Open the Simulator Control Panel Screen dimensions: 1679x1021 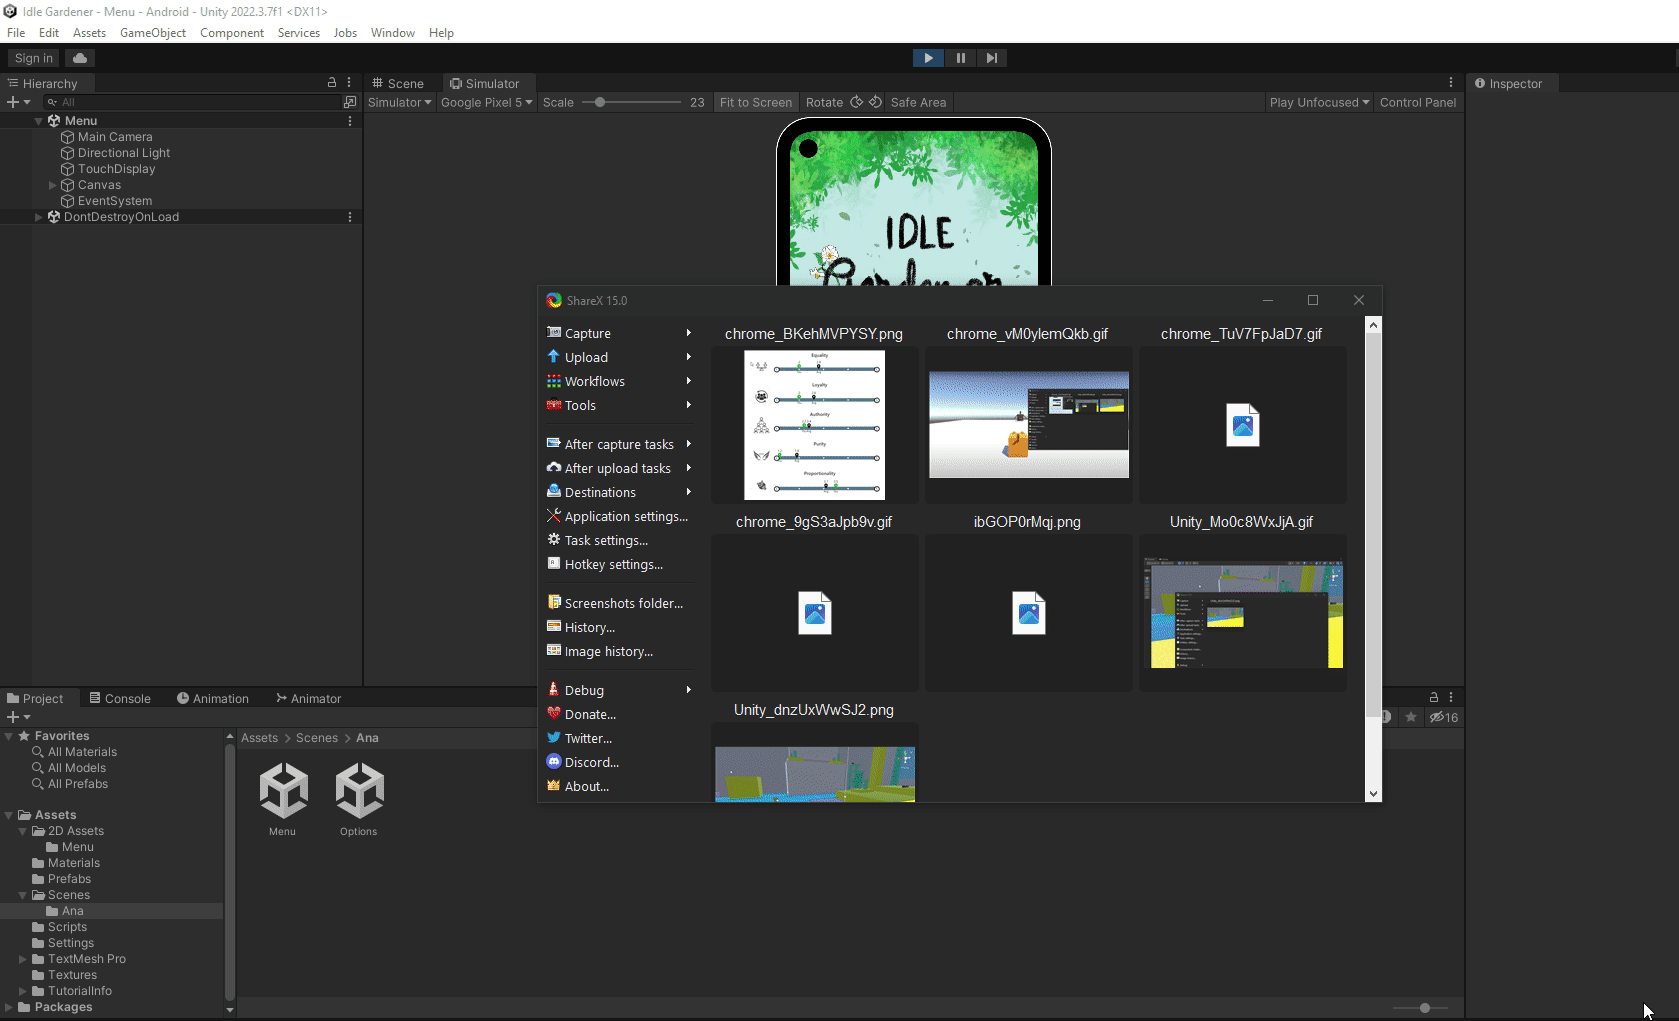click(x=1418, y=102)
